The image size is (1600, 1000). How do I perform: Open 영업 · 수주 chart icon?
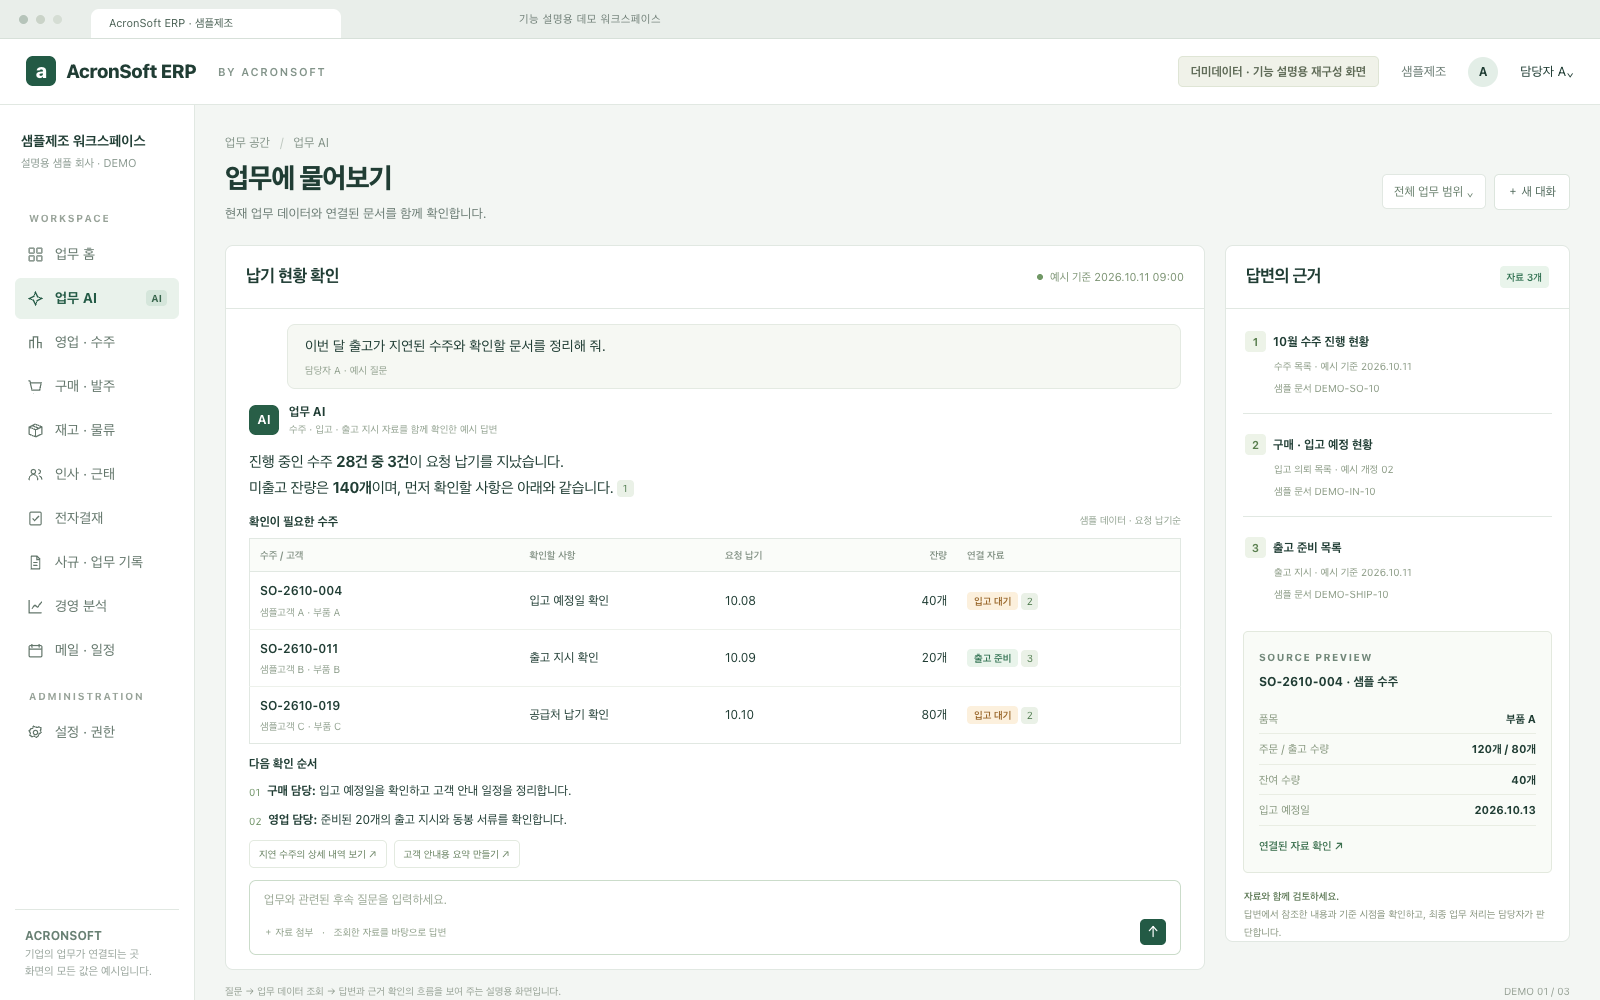coord(35,342)
